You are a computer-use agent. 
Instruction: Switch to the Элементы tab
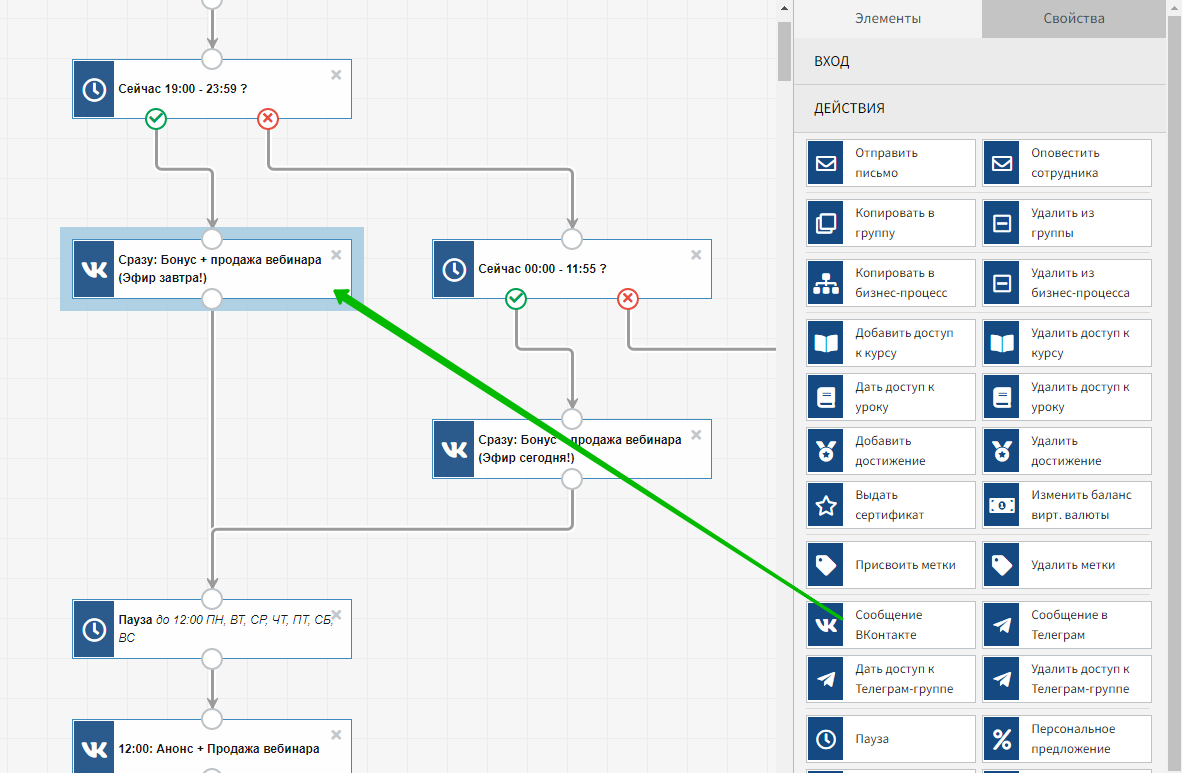point(887,18)
